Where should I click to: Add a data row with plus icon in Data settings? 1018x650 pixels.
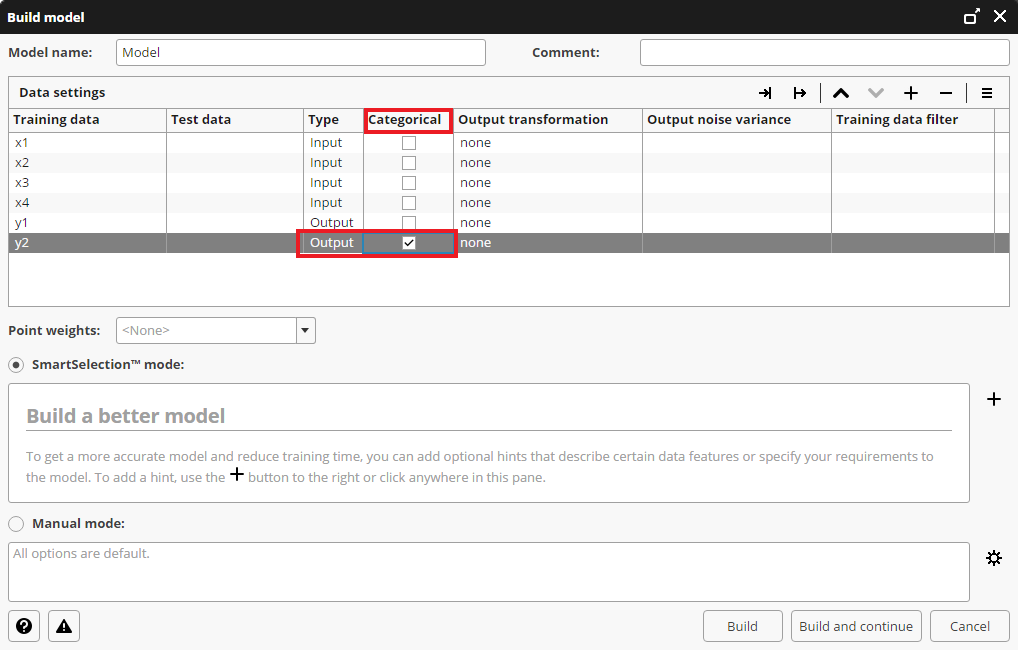tap(911, 93)
